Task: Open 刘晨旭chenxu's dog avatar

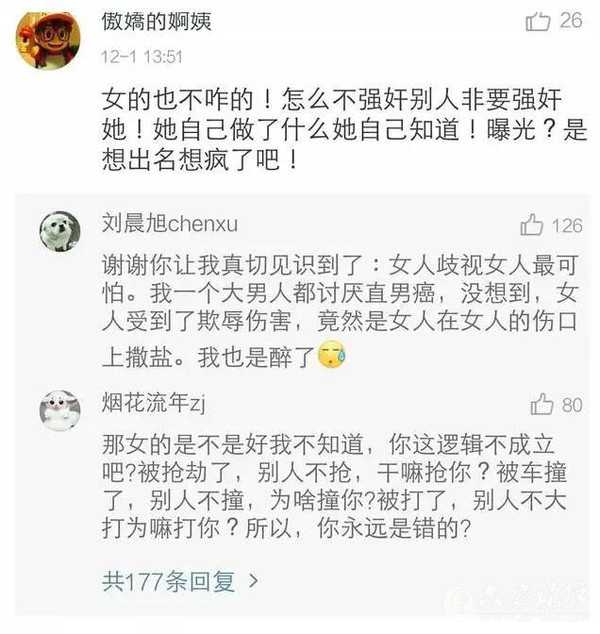Action: [60, 232]
